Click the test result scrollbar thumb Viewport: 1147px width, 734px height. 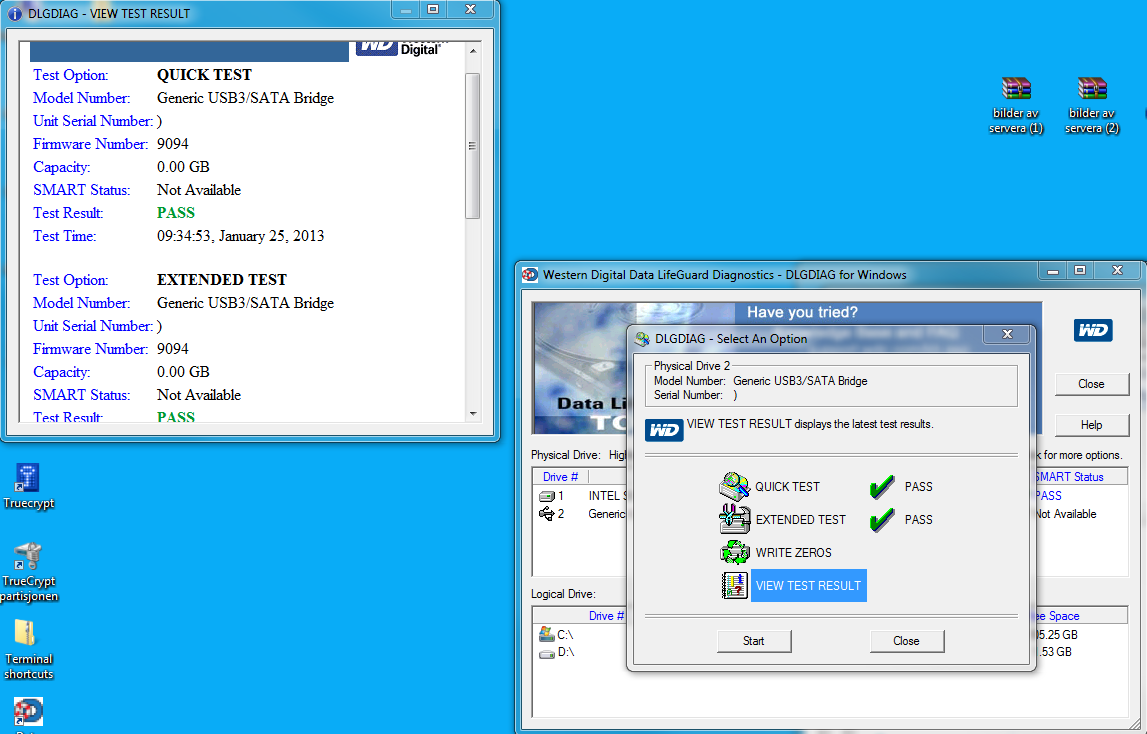[473, 146]
